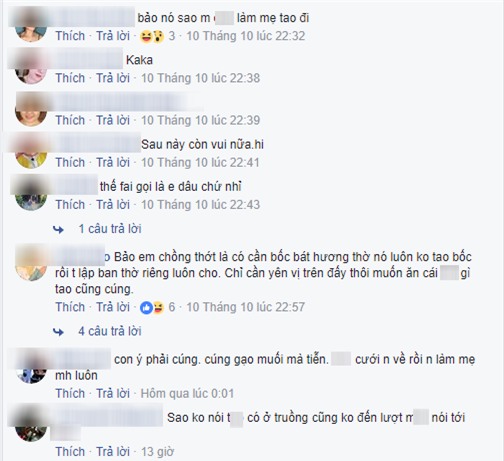Click Trả lời on 22:41 comment

point(113,162)
